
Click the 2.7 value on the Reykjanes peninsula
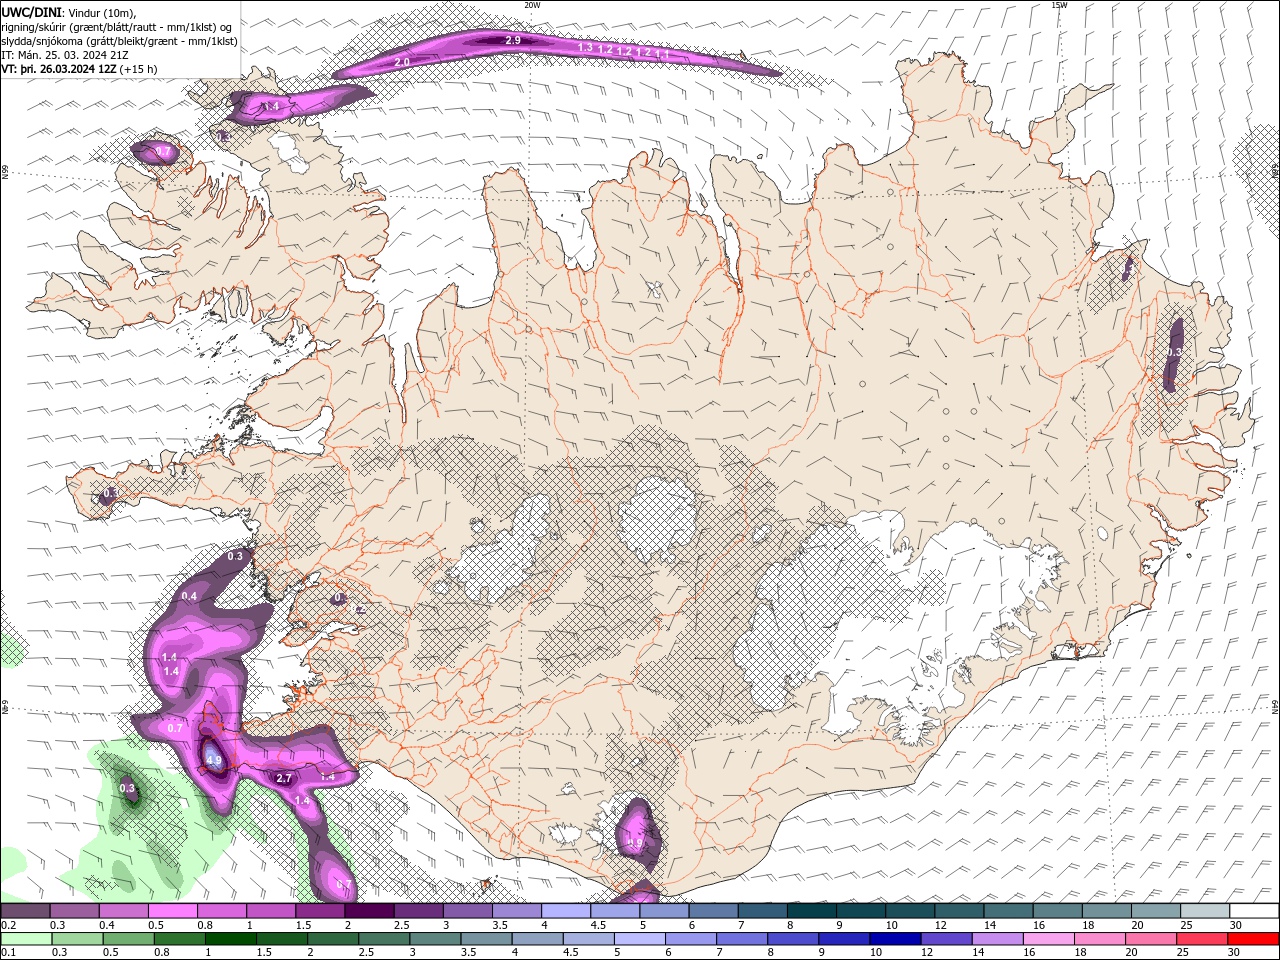283,778
